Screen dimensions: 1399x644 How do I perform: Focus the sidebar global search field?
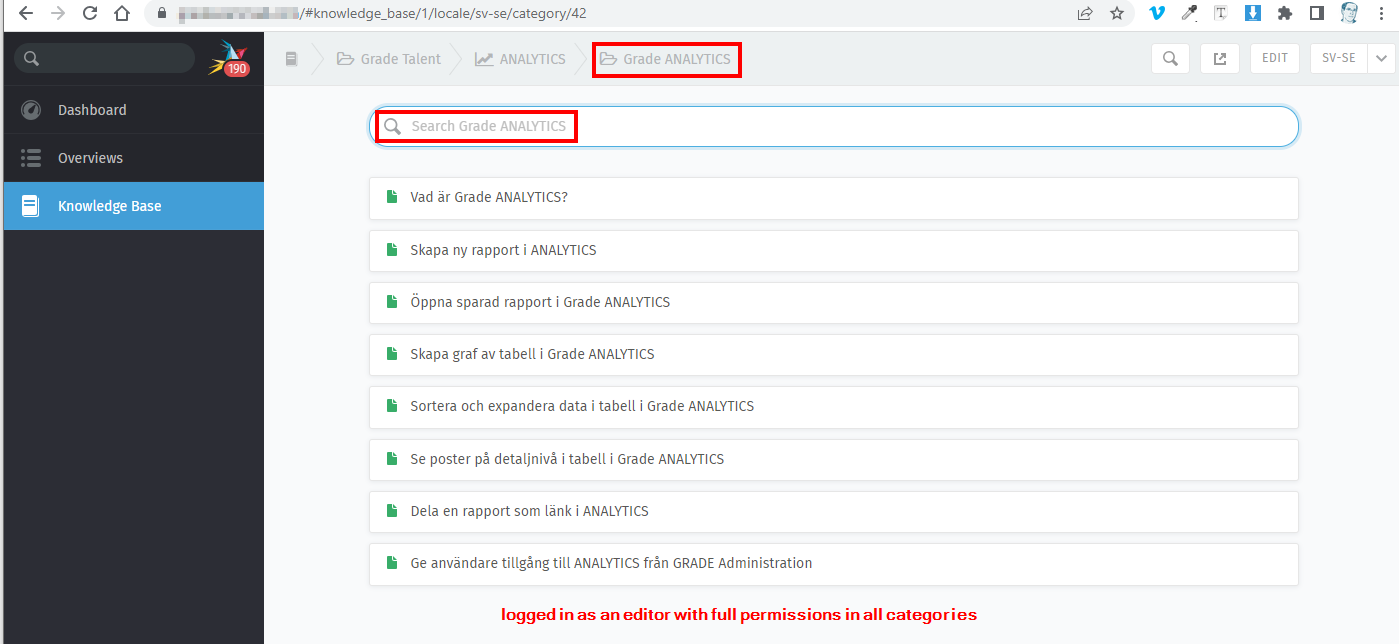click(104, 58)
